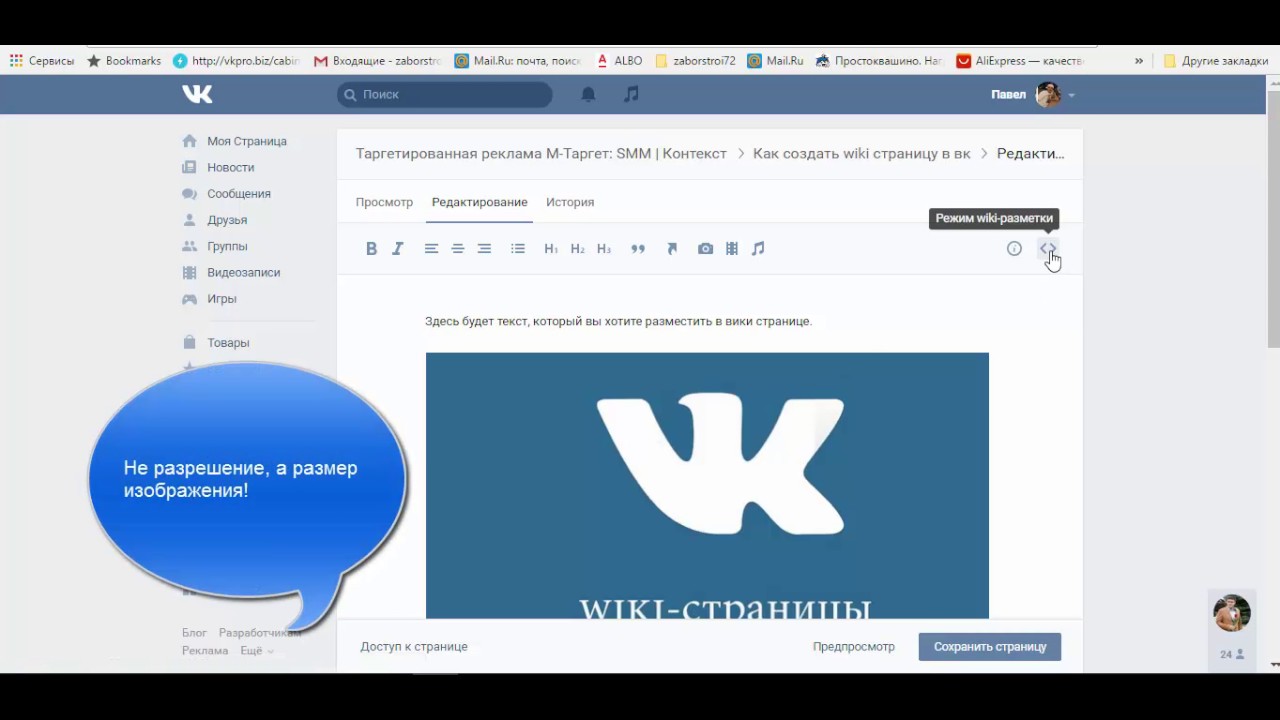This screenshot has width=1280, height=720.
Task: Open the Сервисы bookmark
Action: coord(42,61)
